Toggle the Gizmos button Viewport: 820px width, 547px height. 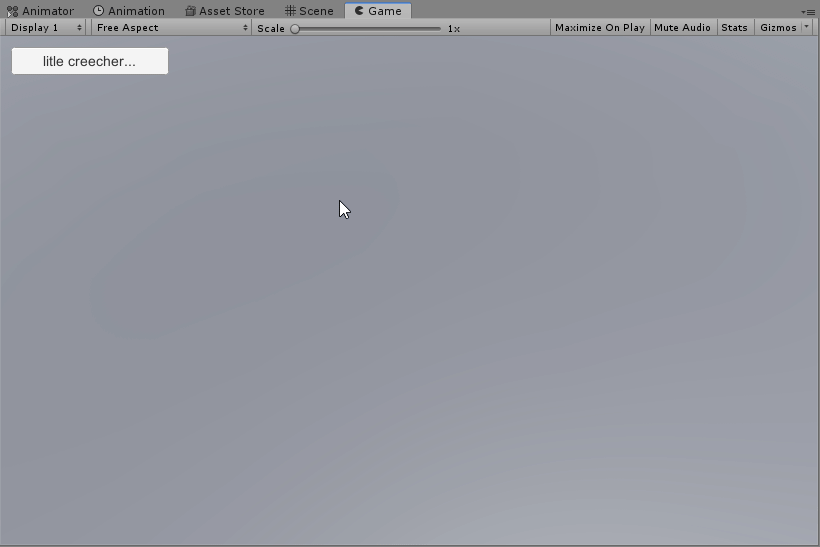pyautogui.click(x=778, y=28)
